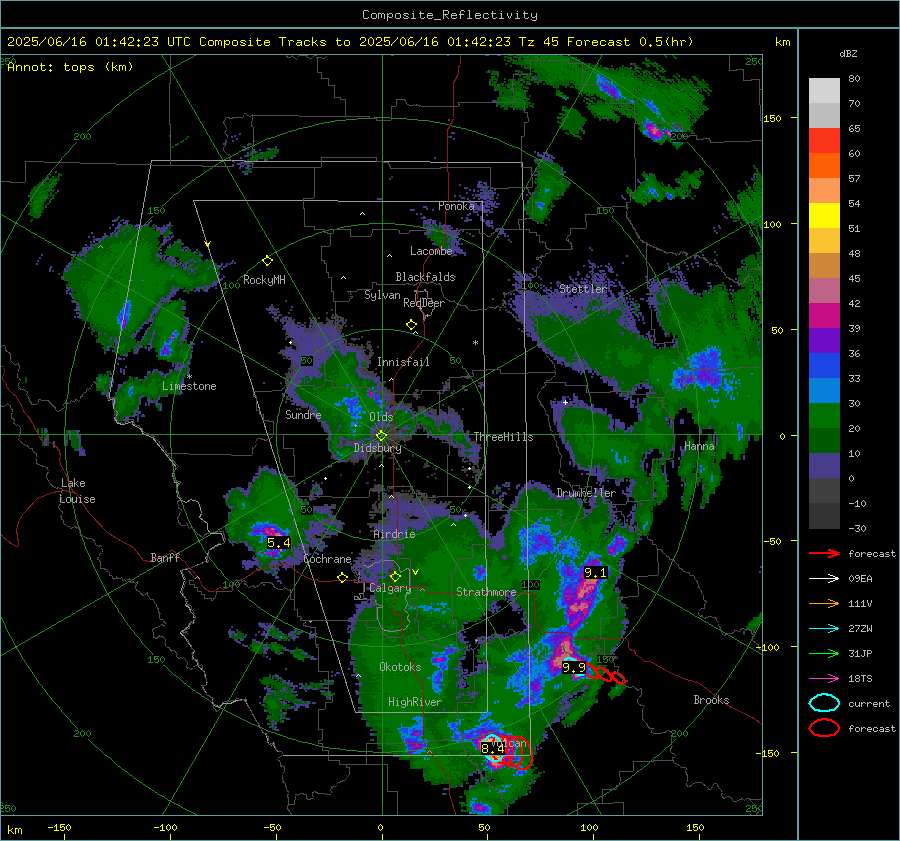Click the Cochrane city label

(327, 559)
